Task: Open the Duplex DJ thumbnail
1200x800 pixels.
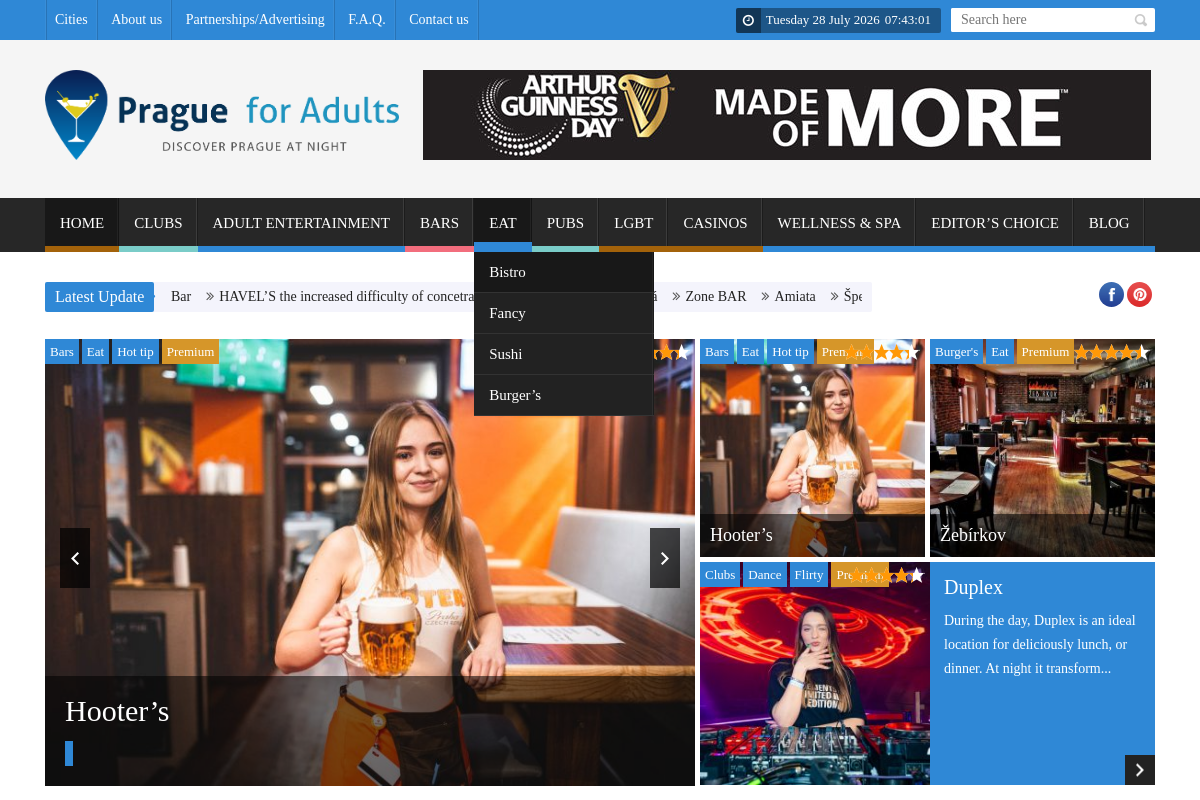Action: [x=815, y=674]
